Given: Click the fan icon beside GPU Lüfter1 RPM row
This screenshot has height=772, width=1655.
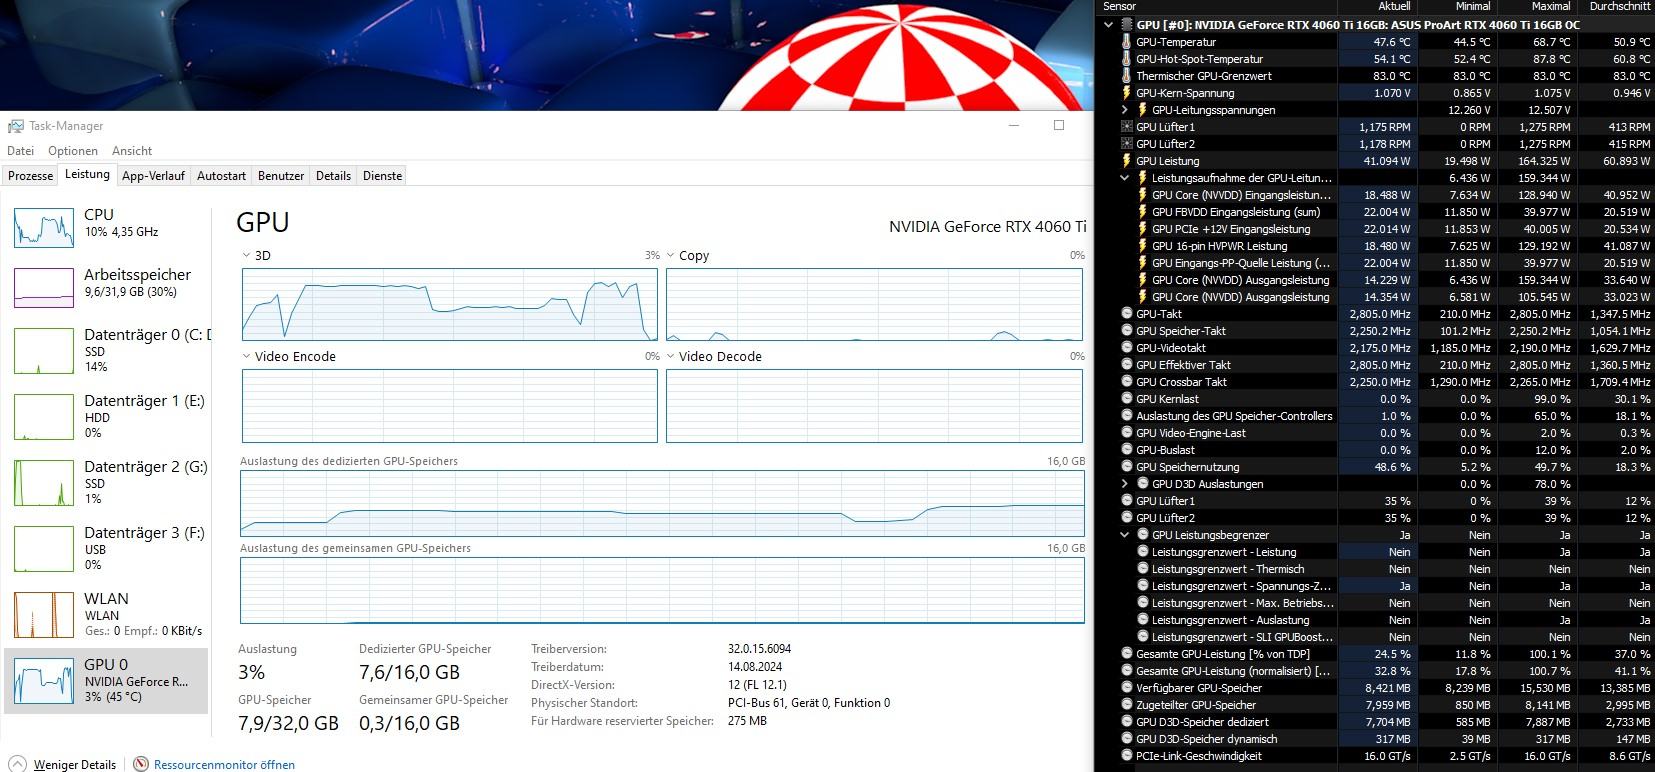Looking at the screenshot, I should [1127, 127].
